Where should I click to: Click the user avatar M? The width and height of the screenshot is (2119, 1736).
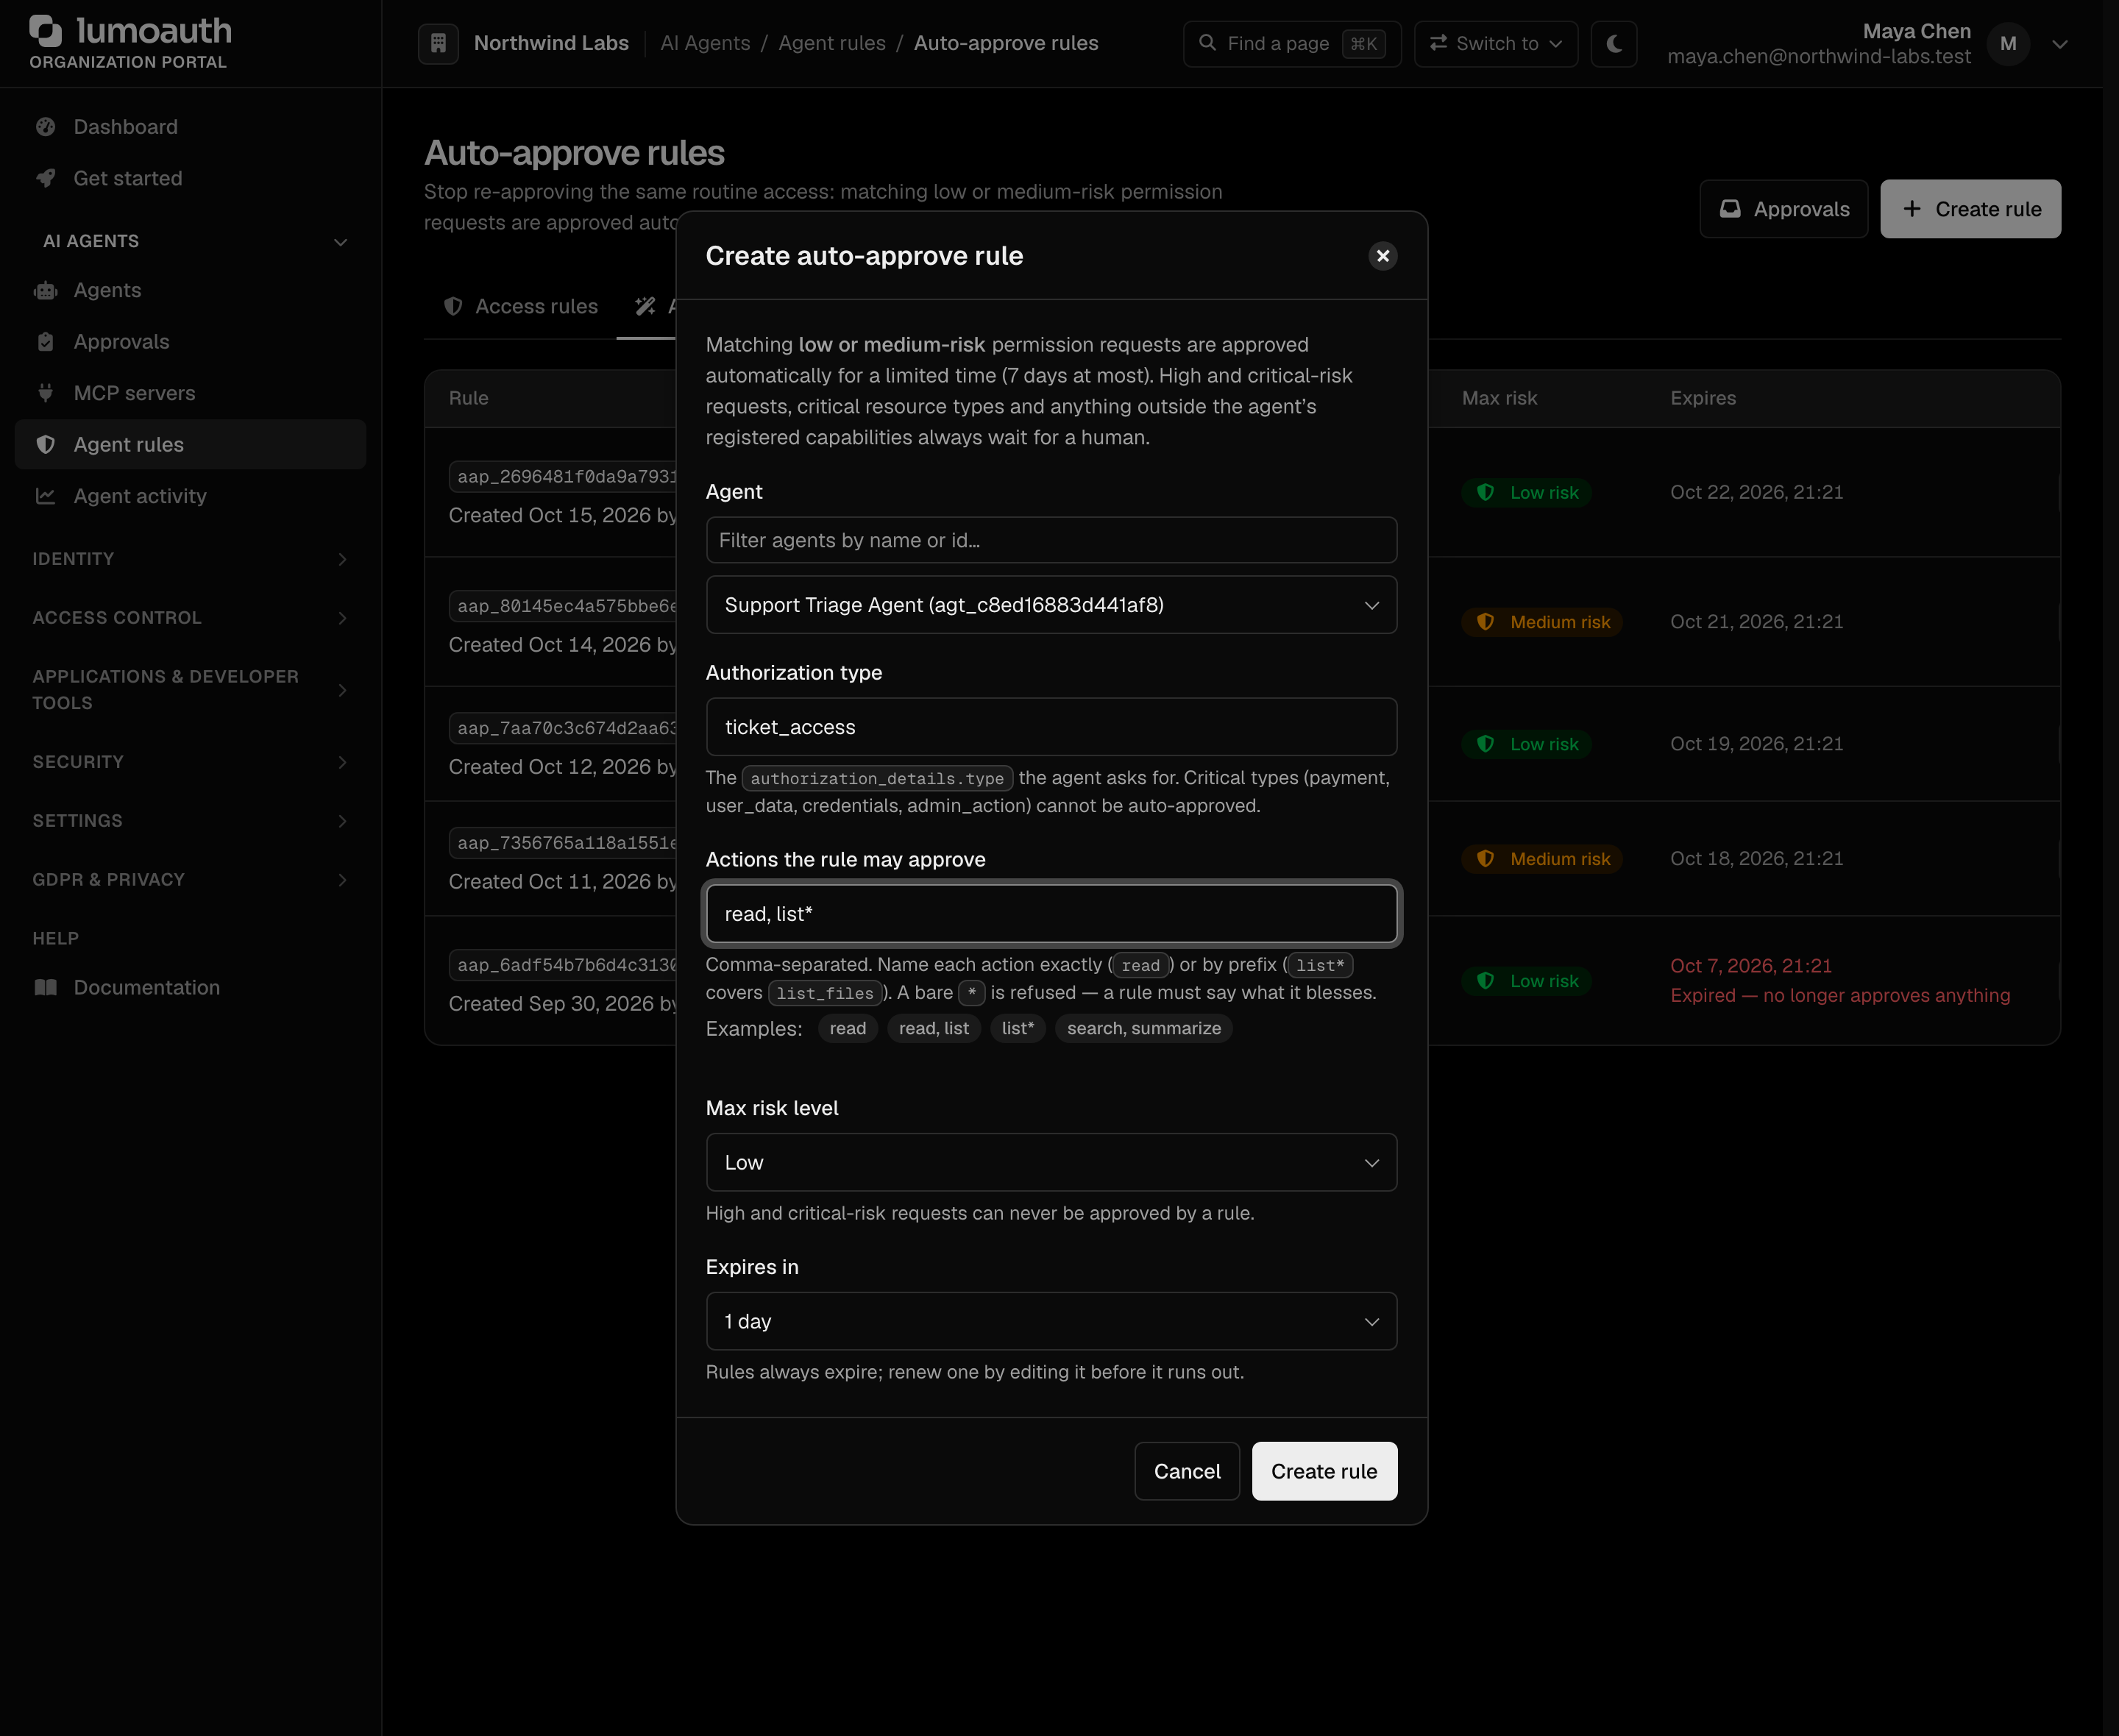click(2008, 43)
